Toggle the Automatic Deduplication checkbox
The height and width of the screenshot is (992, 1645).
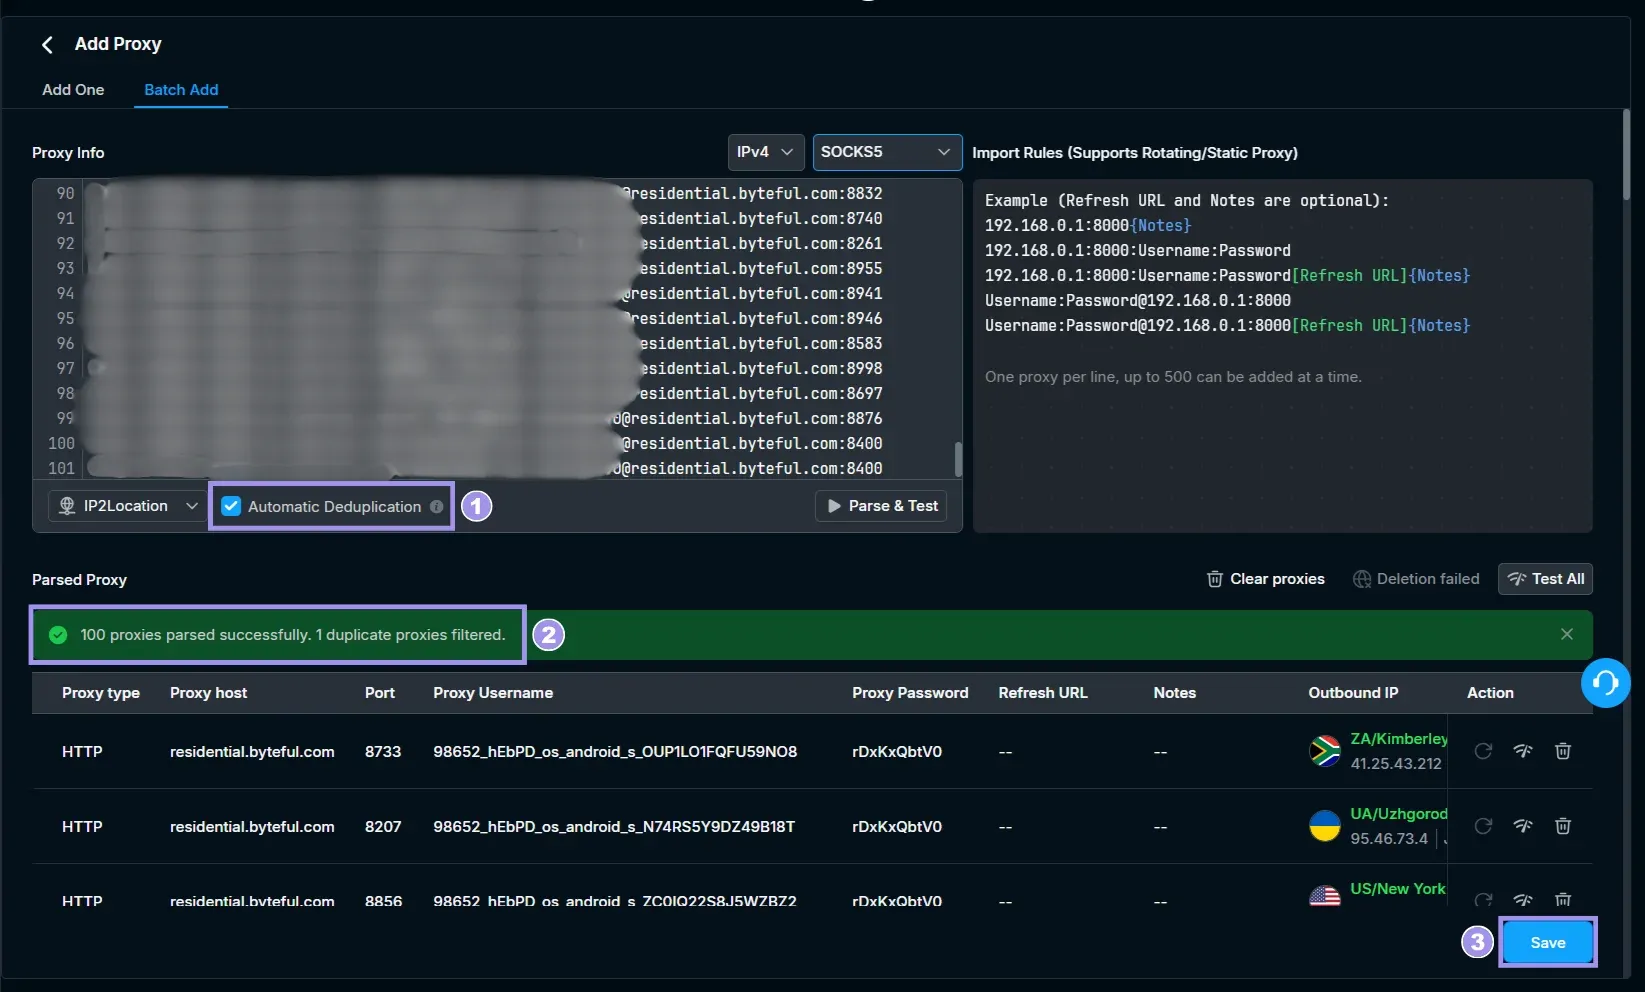[231, 506]
